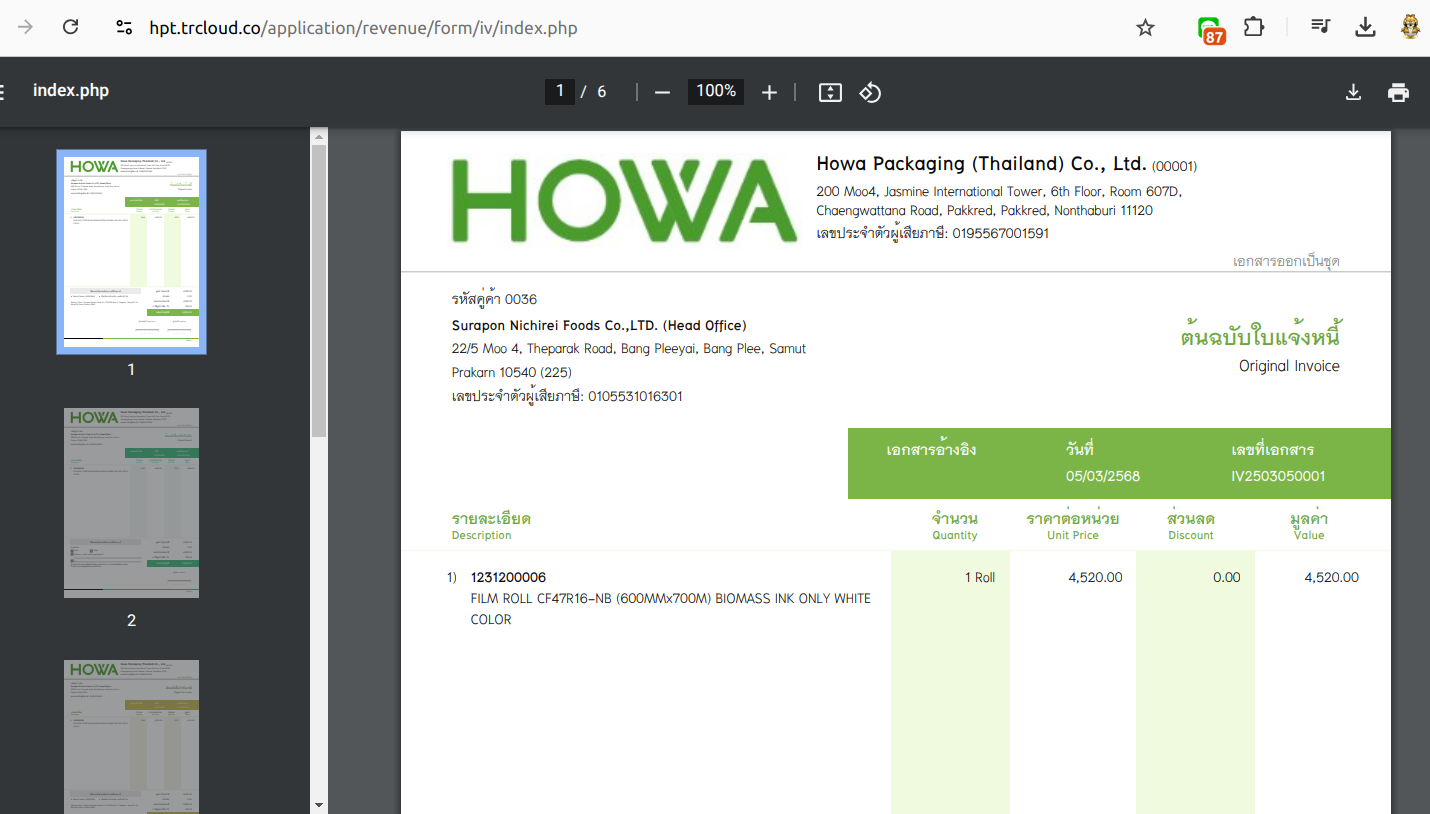Screen dimensions: 1430x814
Task: Click the Quantity column header
Action: 955,526
